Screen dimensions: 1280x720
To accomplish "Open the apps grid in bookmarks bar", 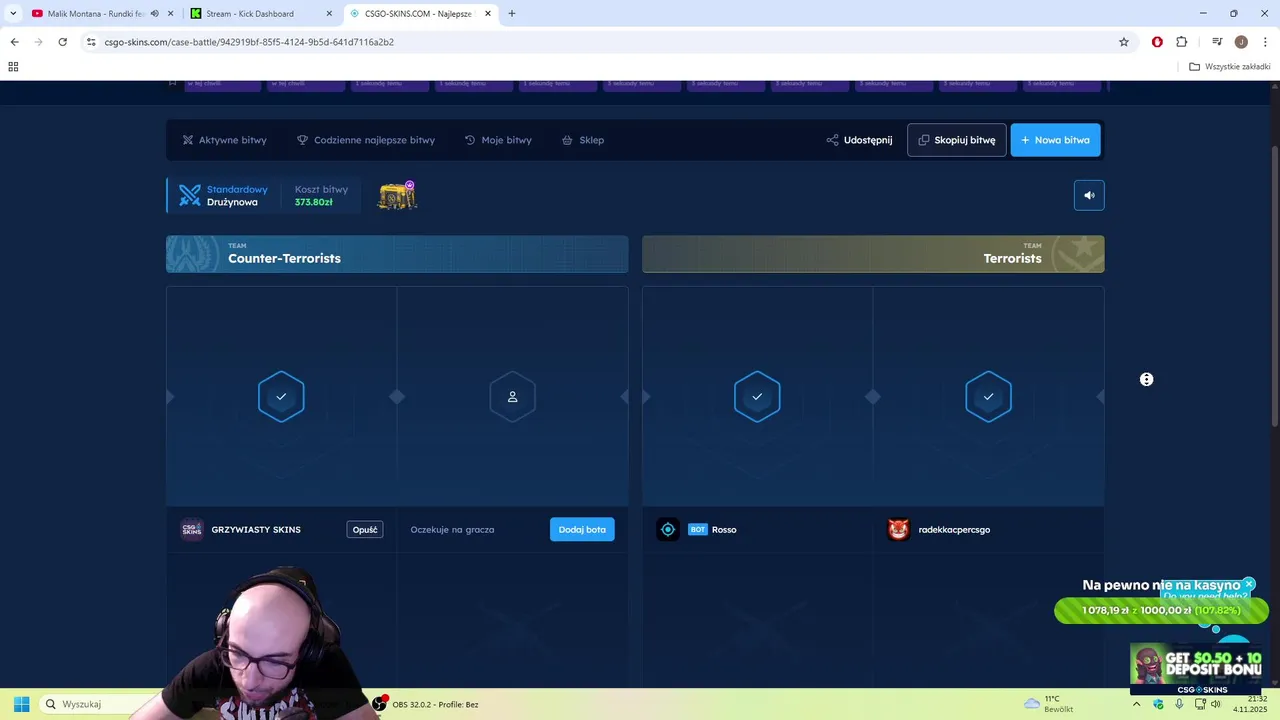I will [13, 67].
